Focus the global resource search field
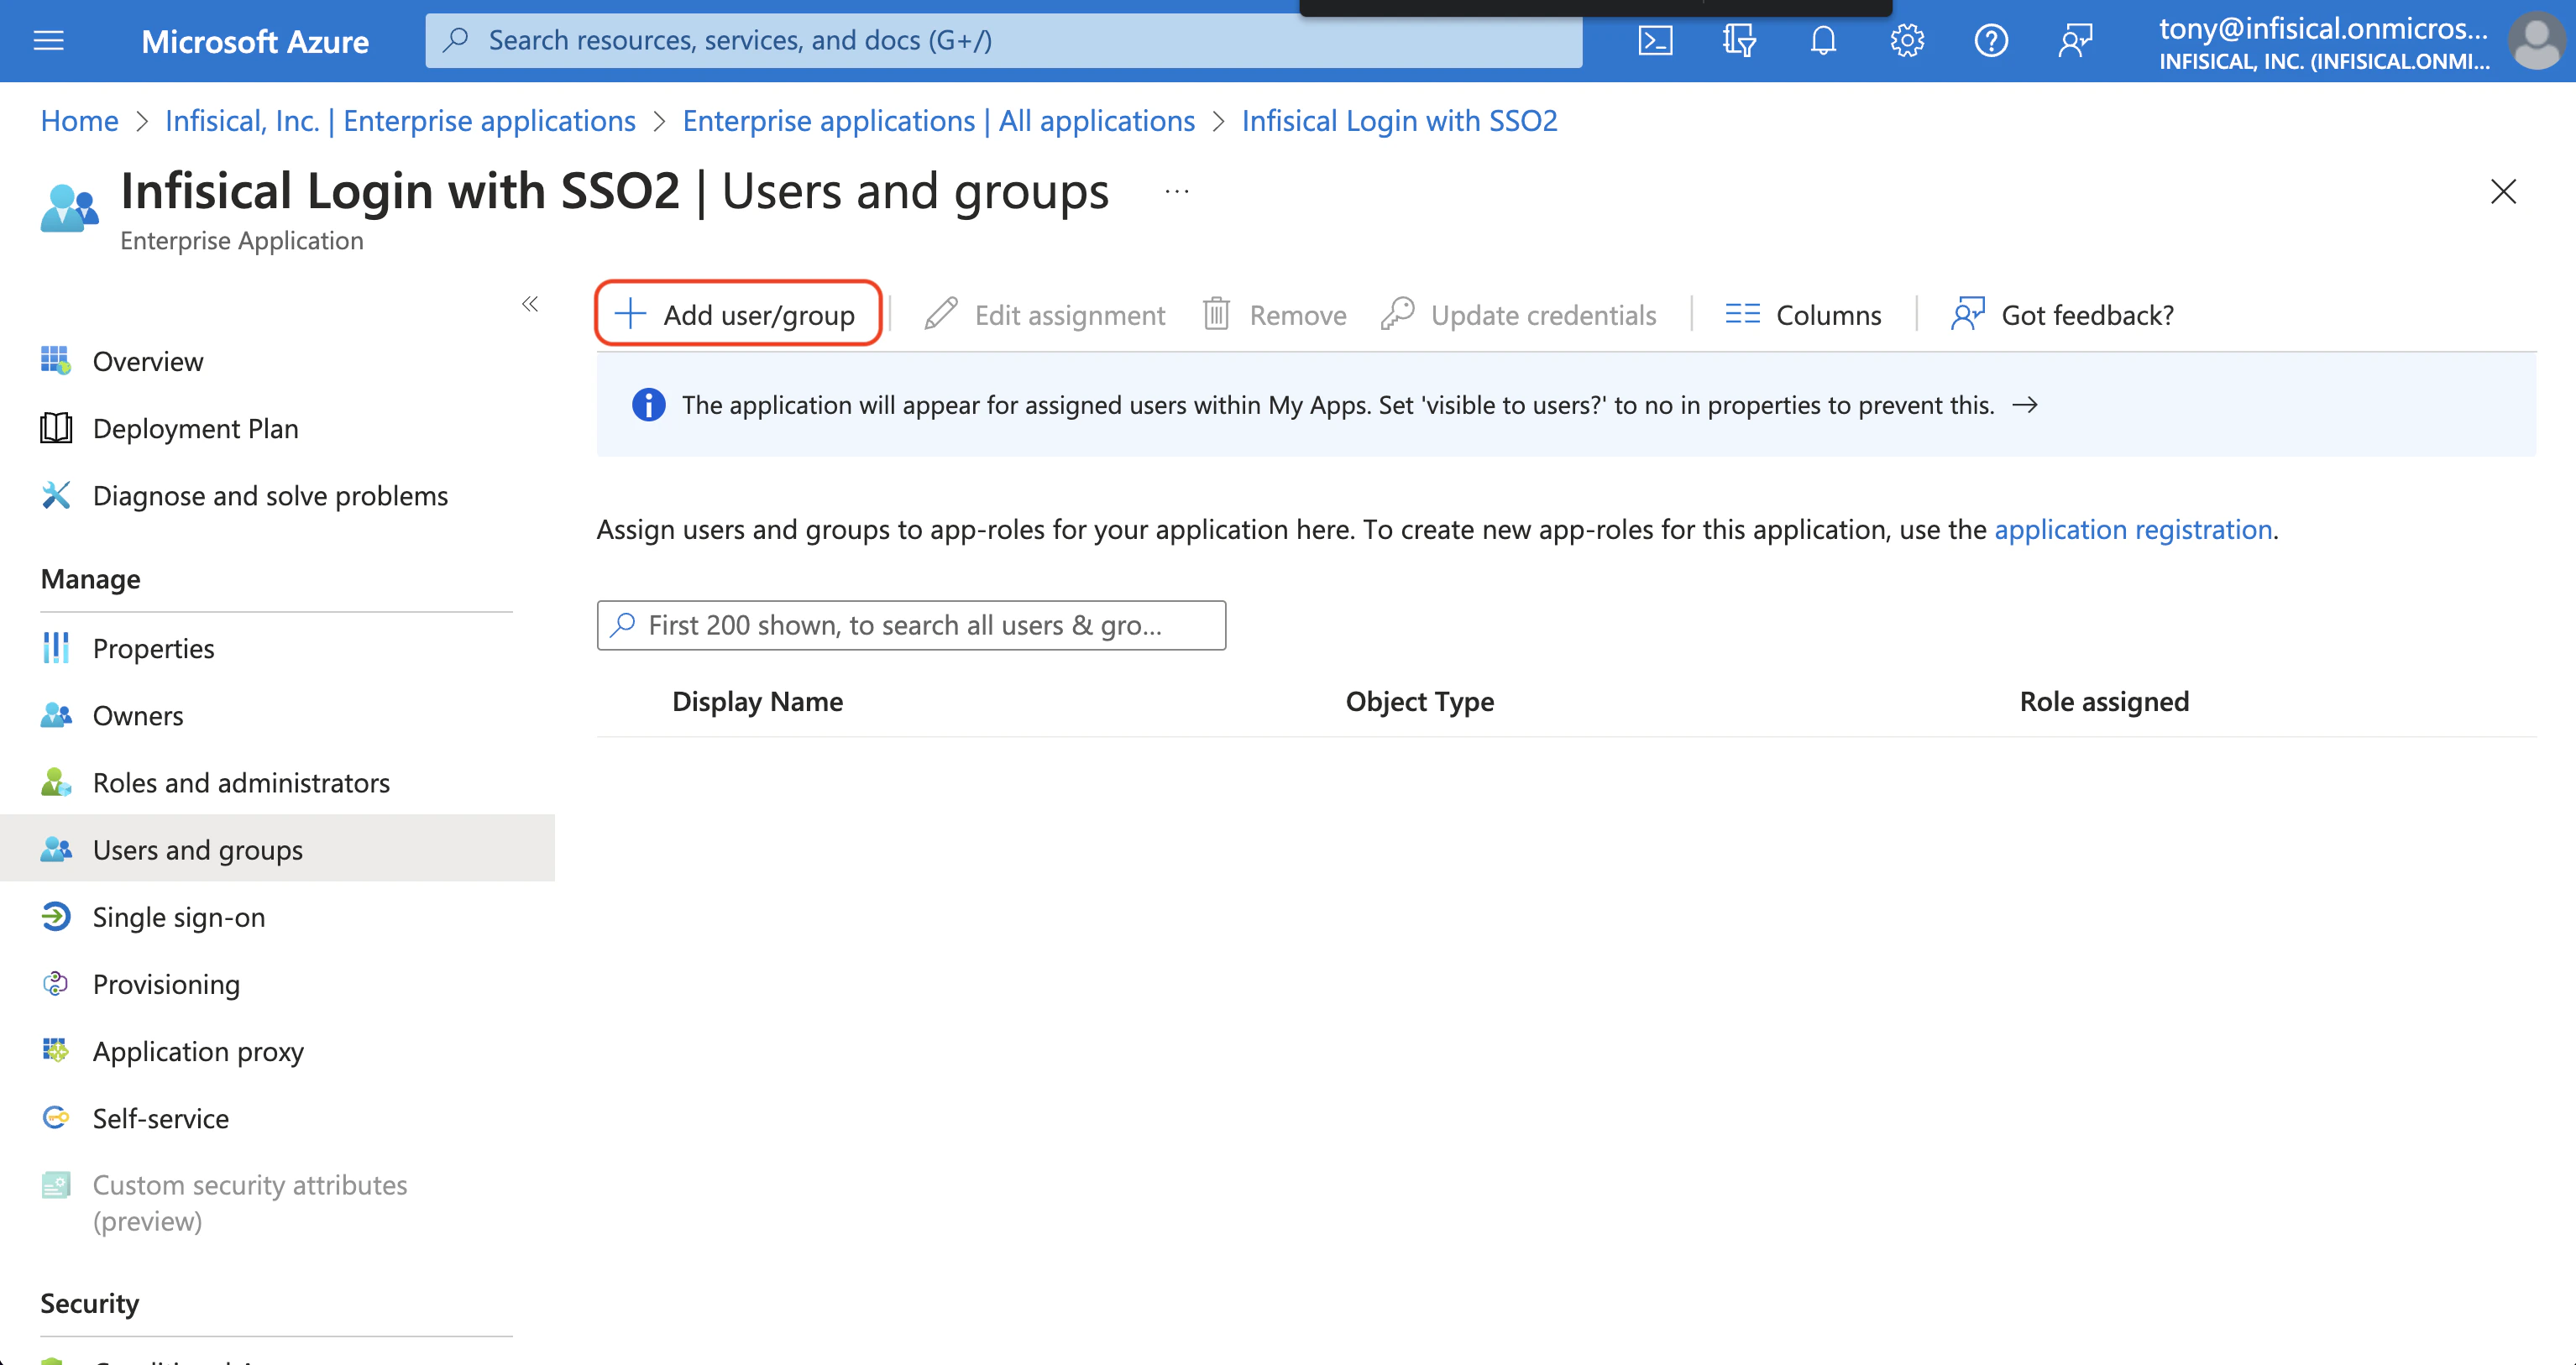The image size is (2576, 1365). point(1003,41)
